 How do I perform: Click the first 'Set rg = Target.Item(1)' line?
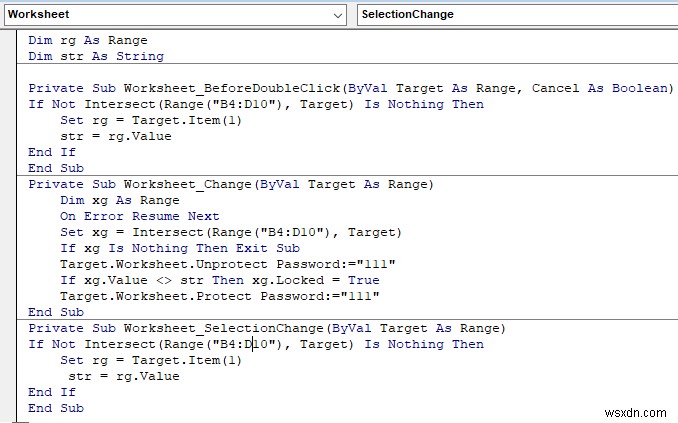[x=151, y=120]
